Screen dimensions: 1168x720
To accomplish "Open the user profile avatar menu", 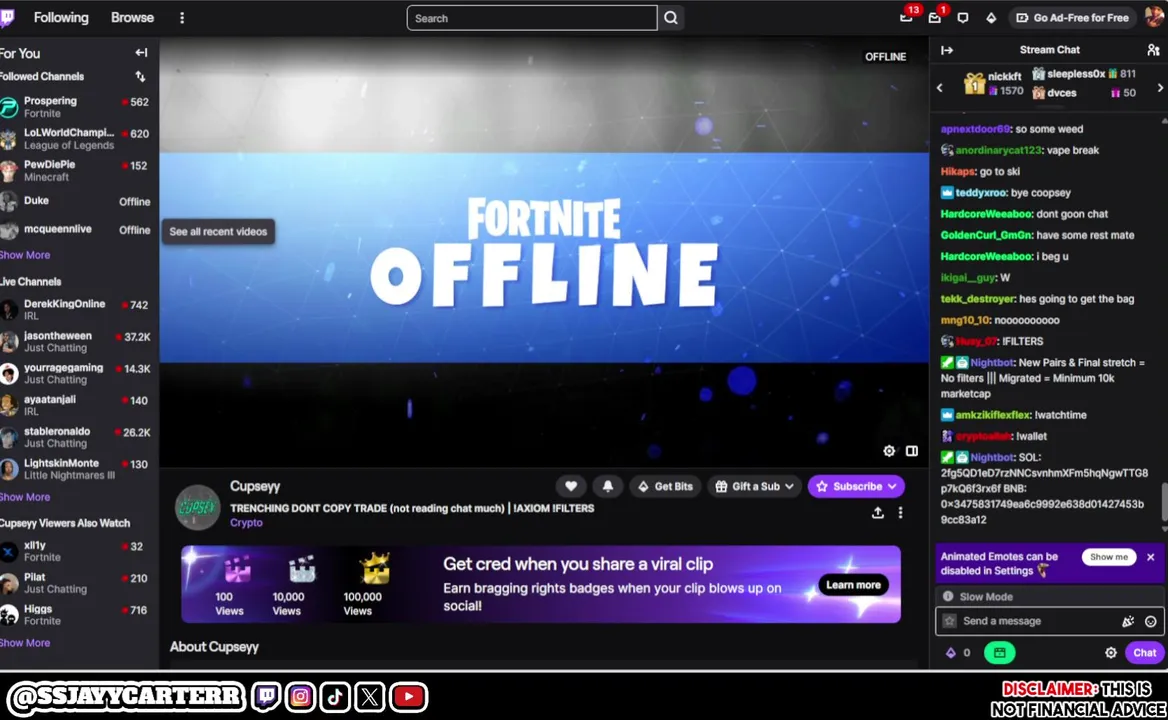I will [x=1155, y=17].
